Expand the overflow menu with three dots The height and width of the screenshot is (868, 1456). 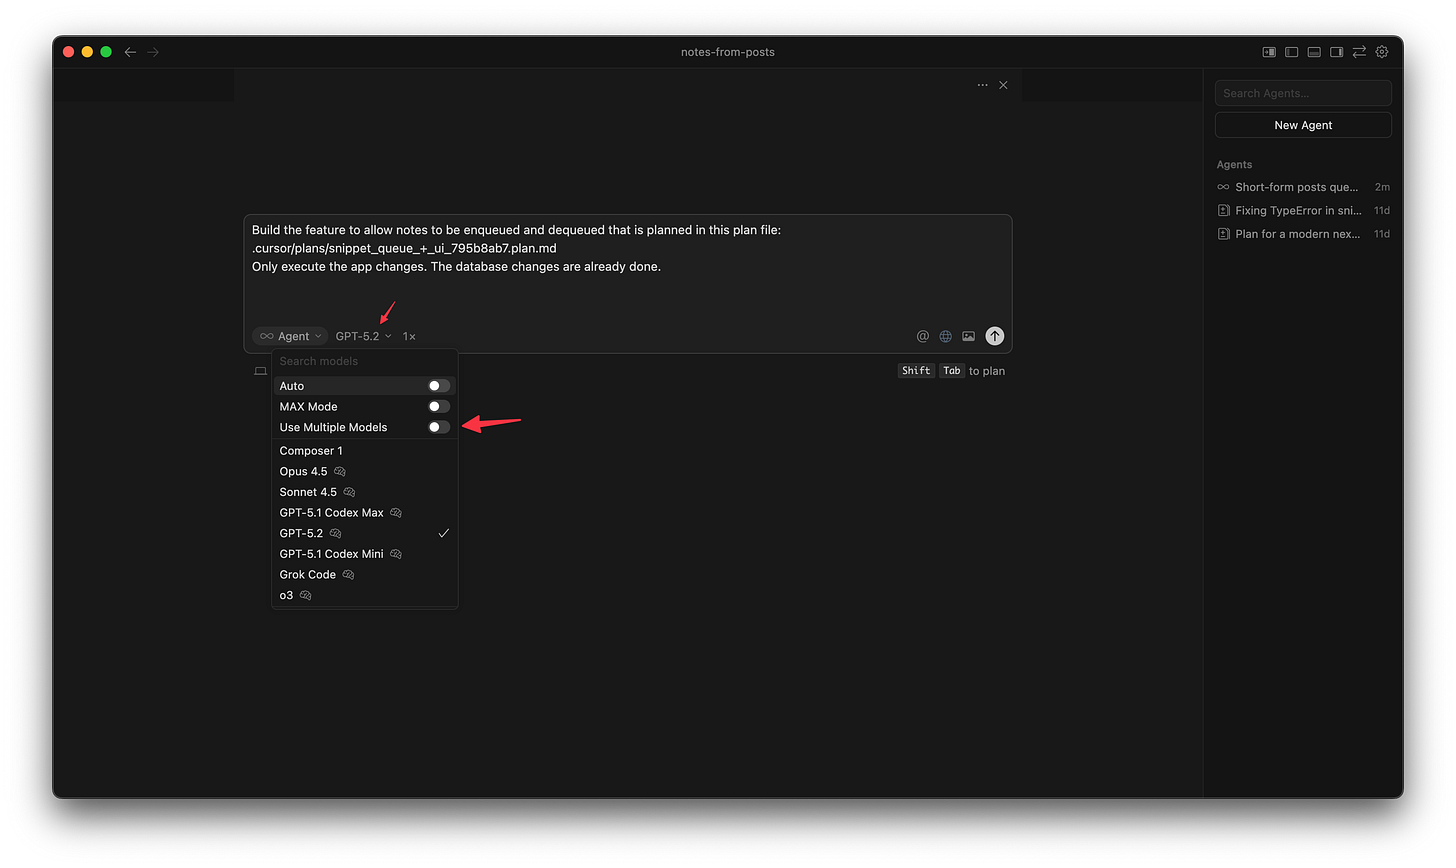pos(982,85)
